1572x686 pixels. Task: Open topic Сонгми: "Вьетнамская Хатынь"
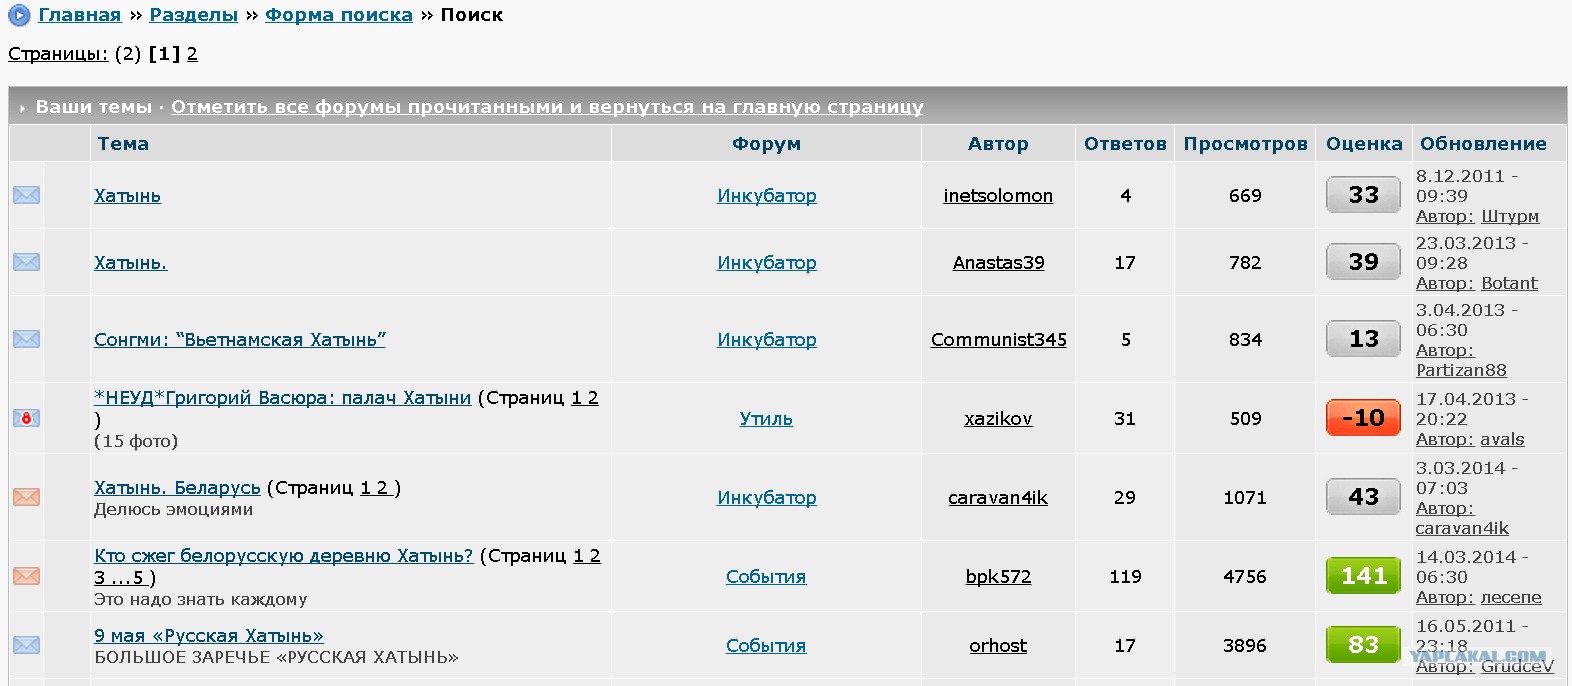tap(240, 340)
